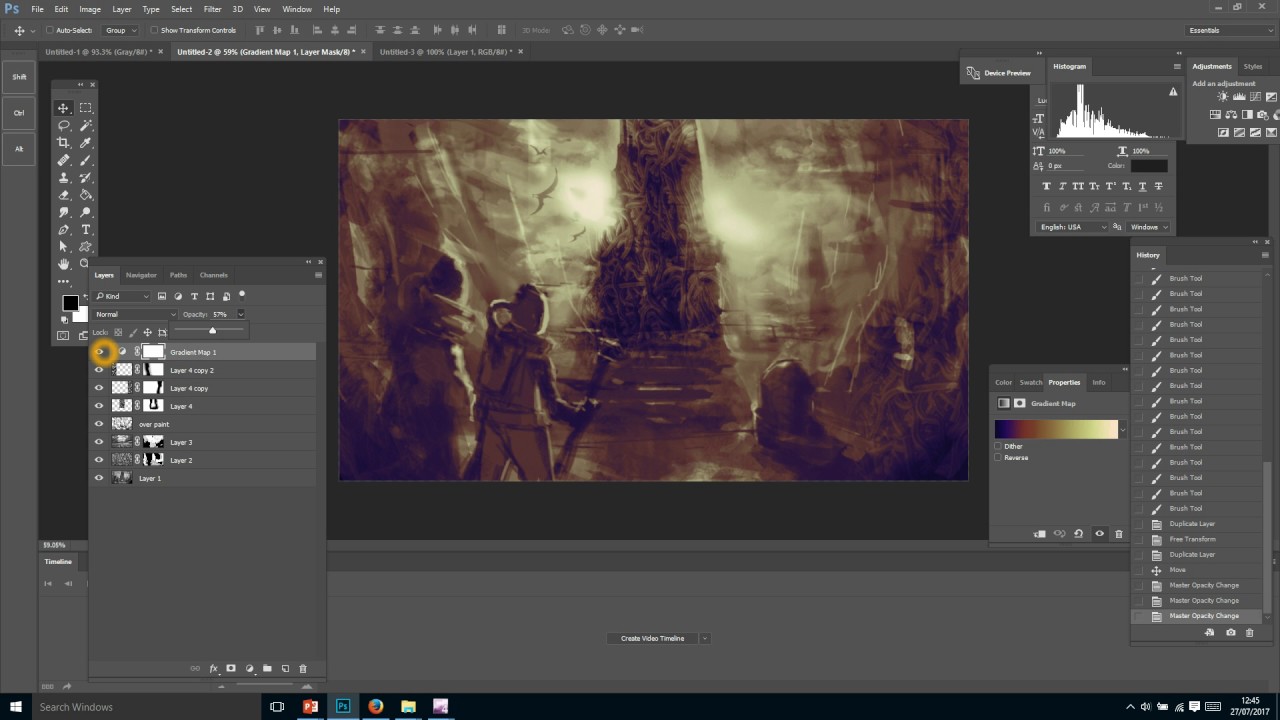This screenshot has height=720, width=1280.
Task: Select the Eyedropper tool
Action: (86, 143)
